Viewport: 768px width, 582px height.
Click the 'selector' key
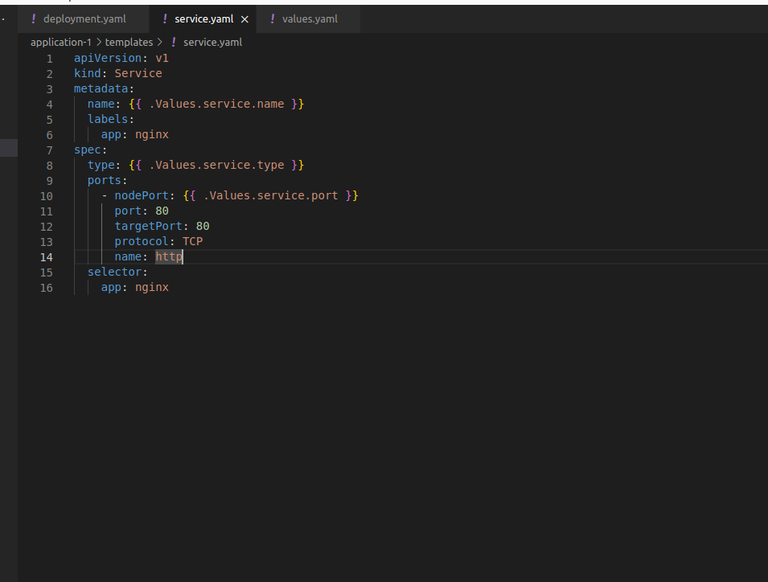click(115, 272)
